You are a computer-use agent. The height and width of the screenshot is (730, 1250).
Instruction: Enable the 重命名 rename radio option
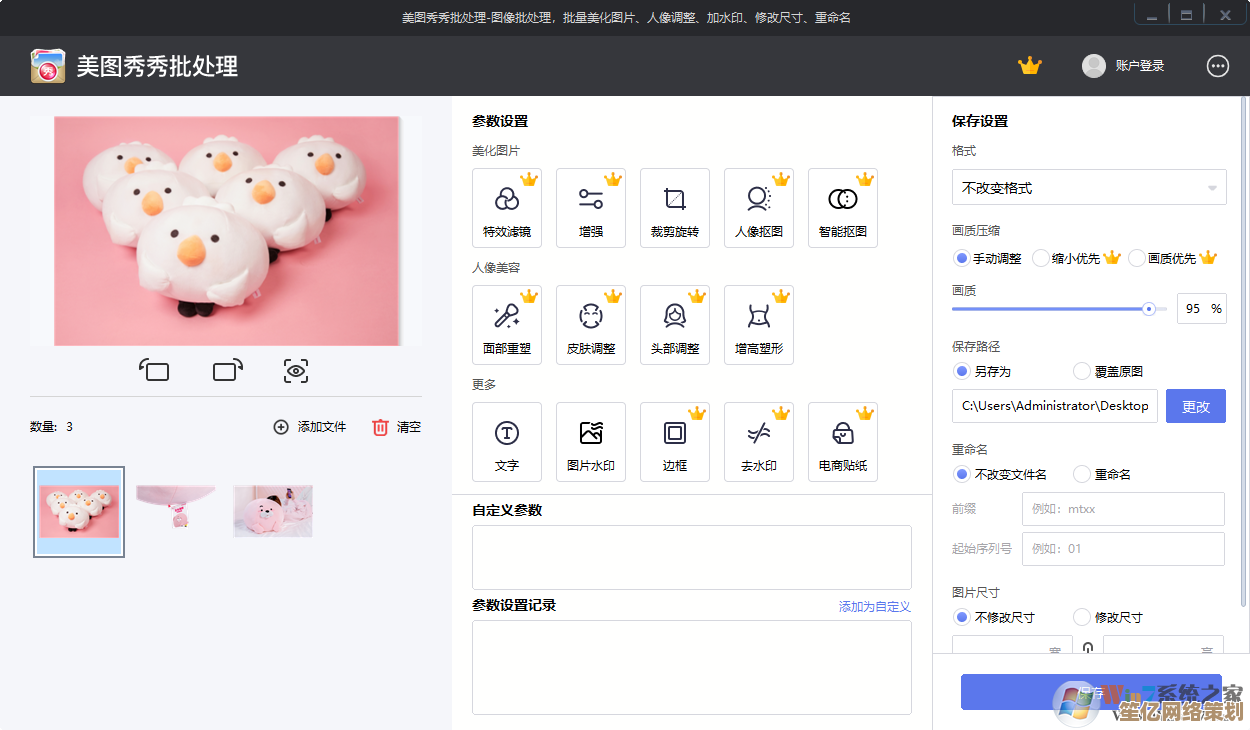1082,474
